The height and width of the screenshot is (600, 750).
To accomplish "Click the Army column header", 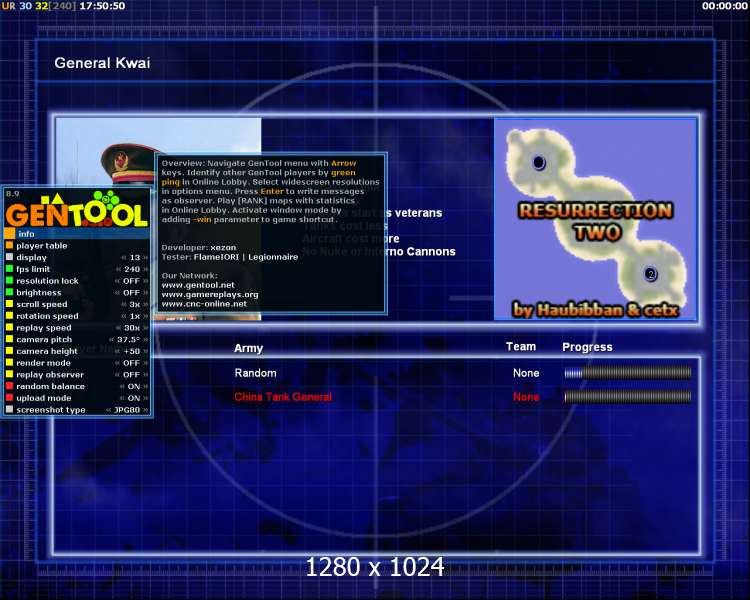I will point(249,348).
